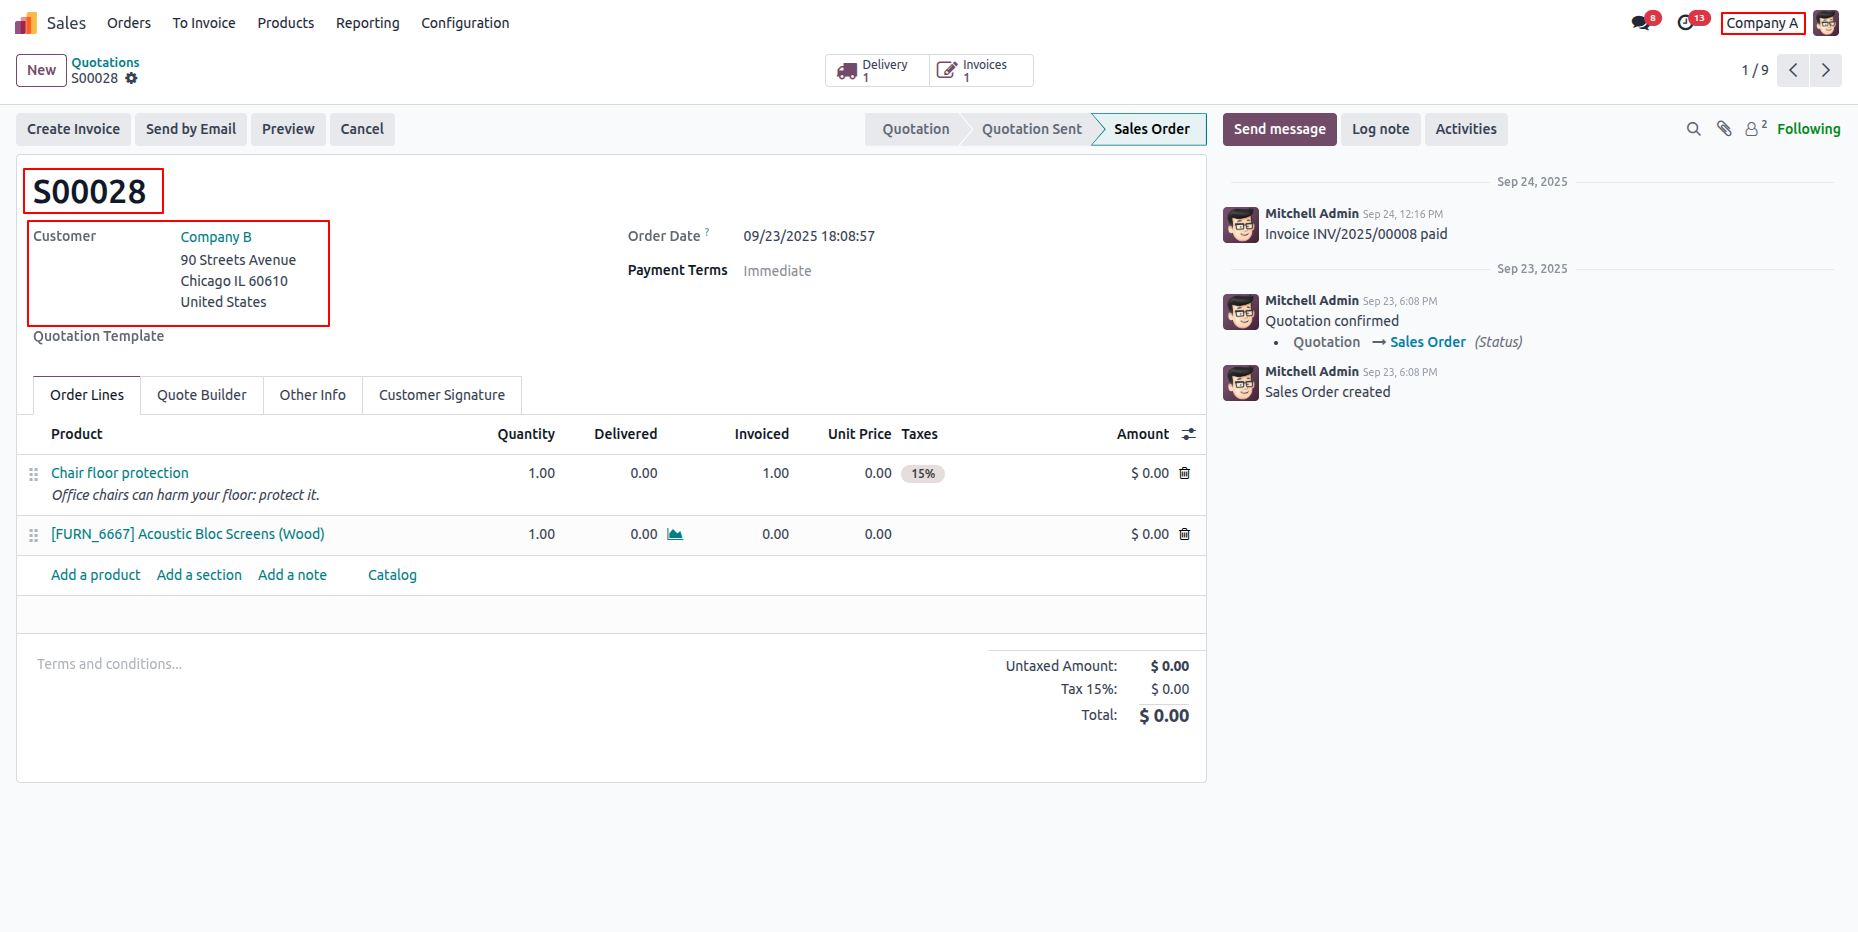Open the optional columns selector in Order Lines

tap(1188, 434)
